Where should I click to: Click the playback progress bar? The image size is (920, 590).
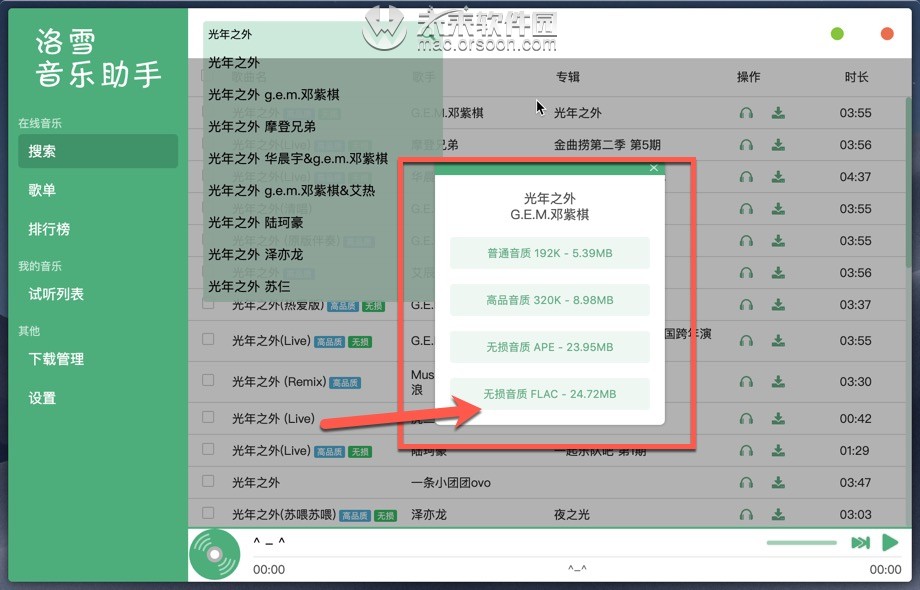point(577,557)
